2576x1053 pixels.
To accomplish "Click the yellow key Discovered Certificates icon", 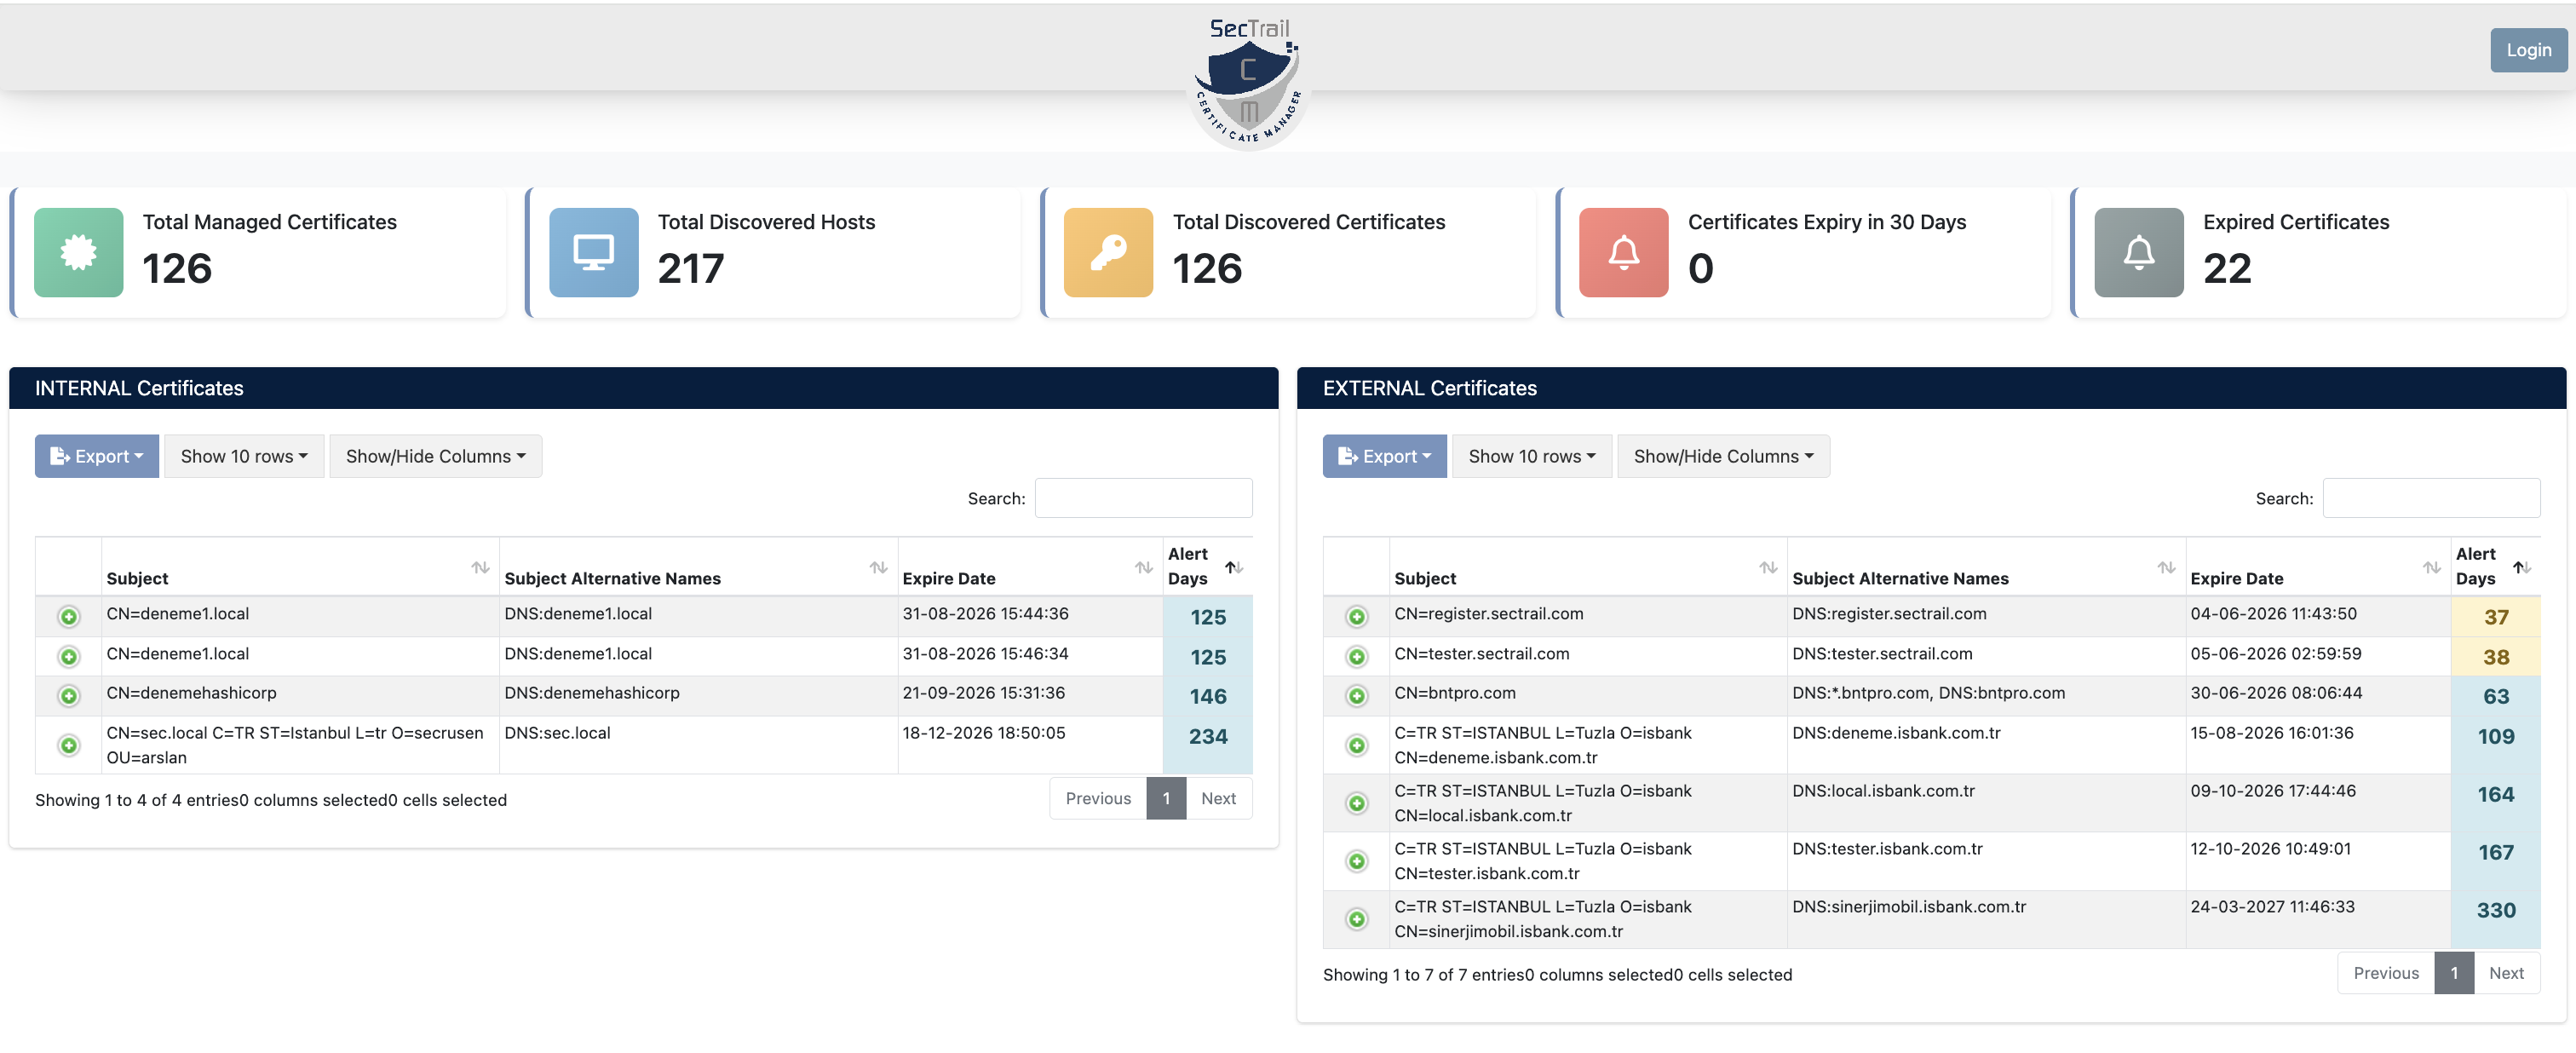I will [x=1108, y=252].
